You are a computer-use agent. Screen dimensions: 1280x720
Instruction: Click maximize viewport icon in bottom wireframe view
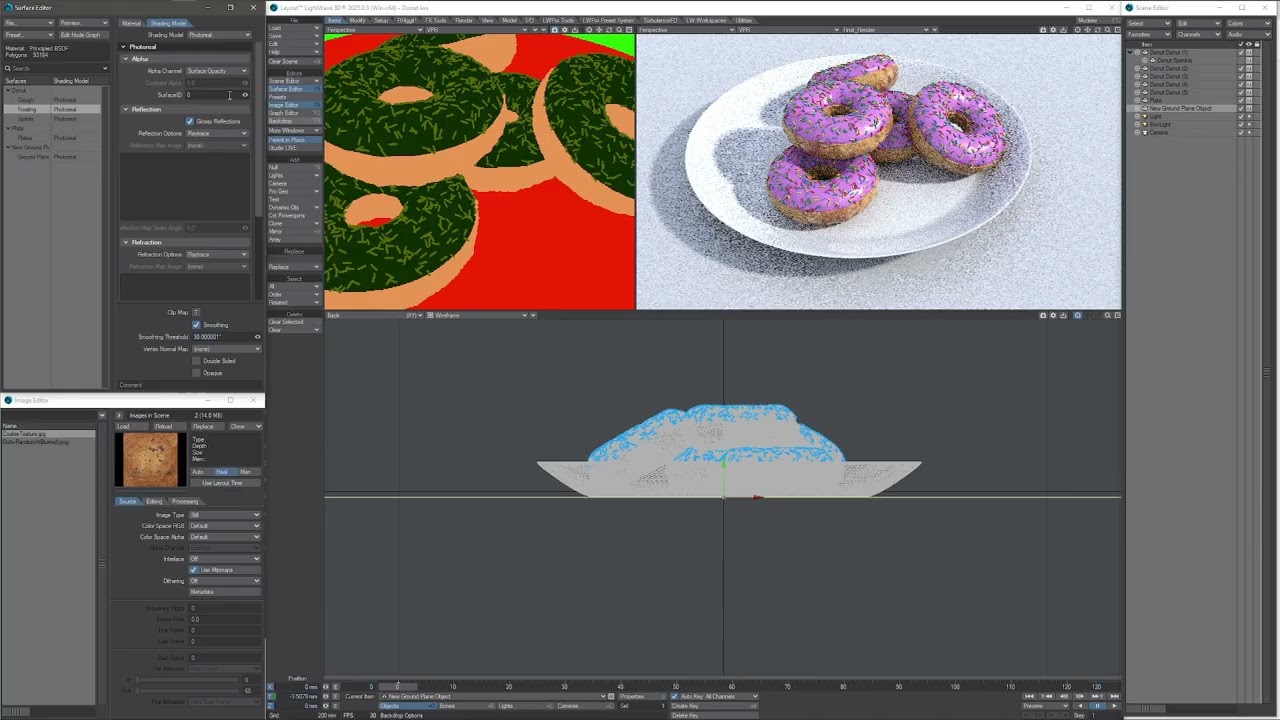click(x=1117, y=315)
